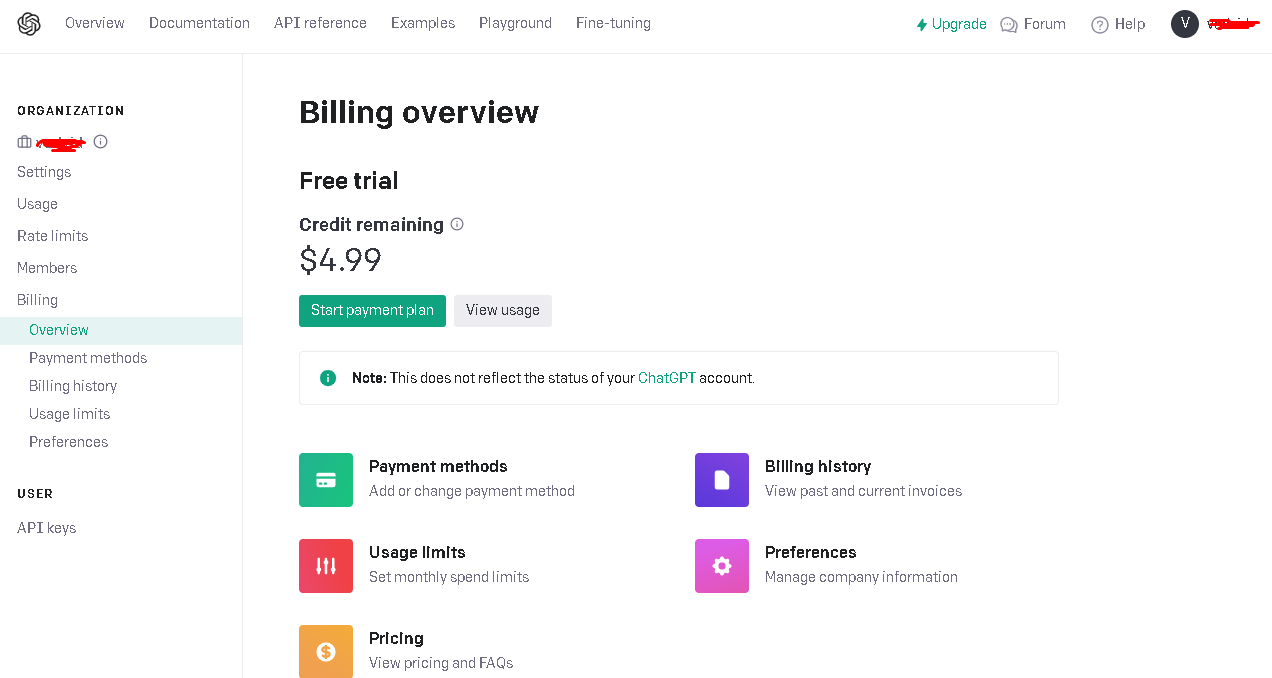Click 'View past and current invoices' text
Image resolution: width=1272 pixels, height=678 pixels.
coord(863,491)
